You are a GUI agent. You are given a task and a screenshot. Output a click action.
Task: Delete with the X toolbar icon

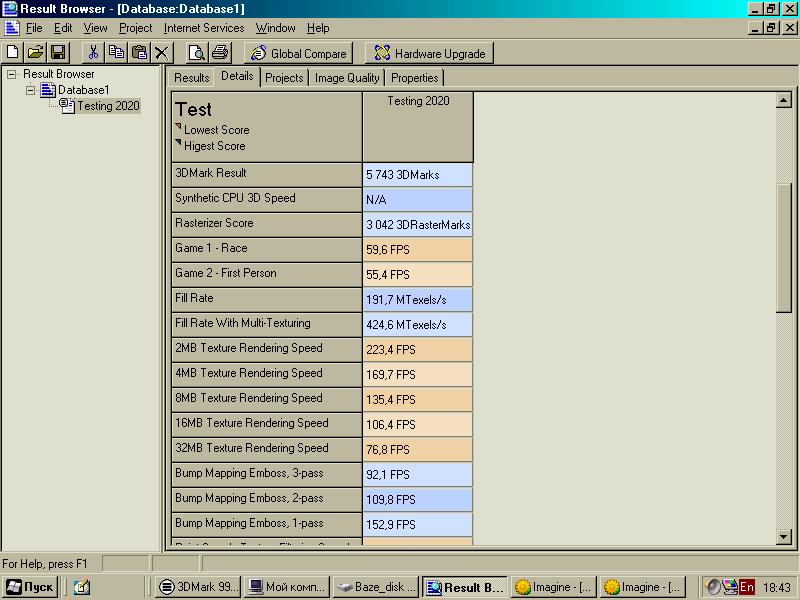point(162,53)
